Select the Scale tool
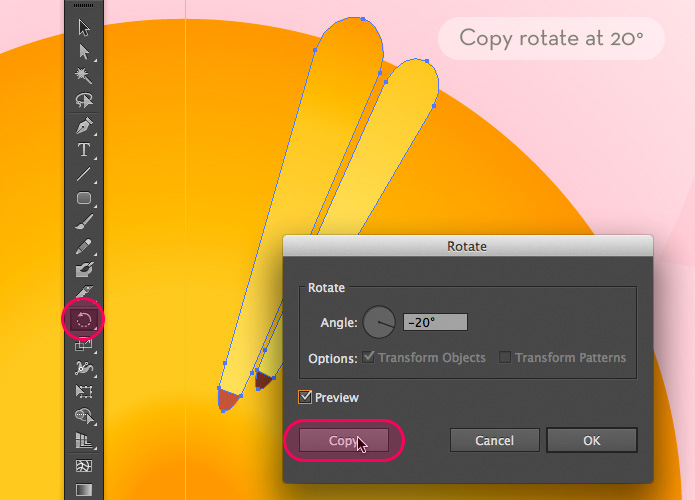The image size is (695, 500). tap(84, 345)
